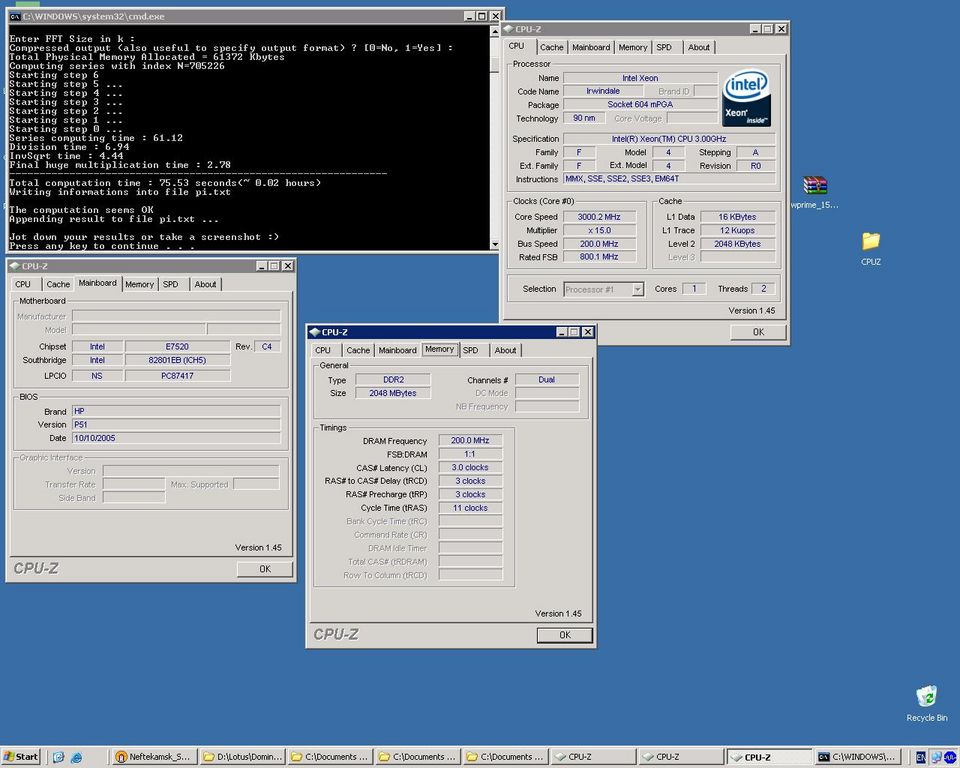
Task: Open About tab in the Memory window
Action: (x=505, y=350)
